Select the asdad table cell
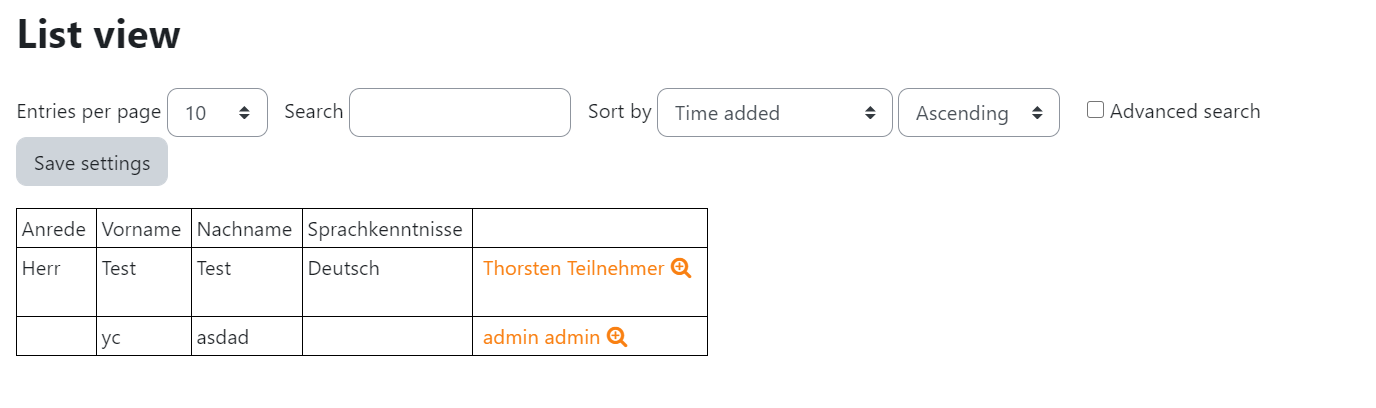 [247, 336]
